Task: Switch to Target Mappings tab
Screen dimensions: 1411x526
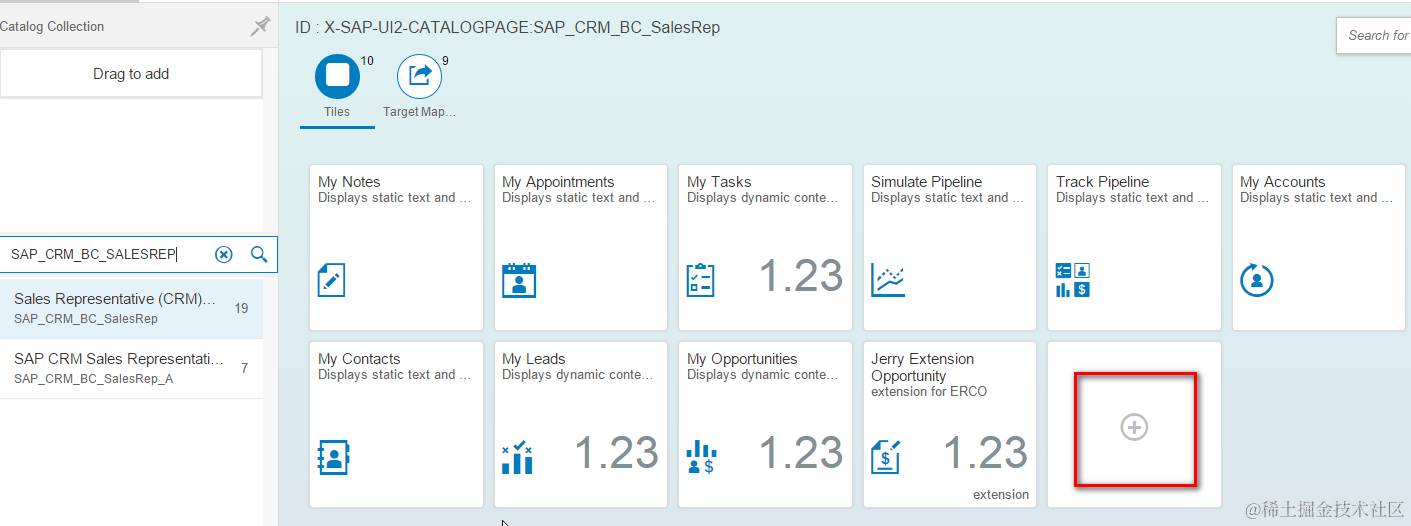Action: 419,76
